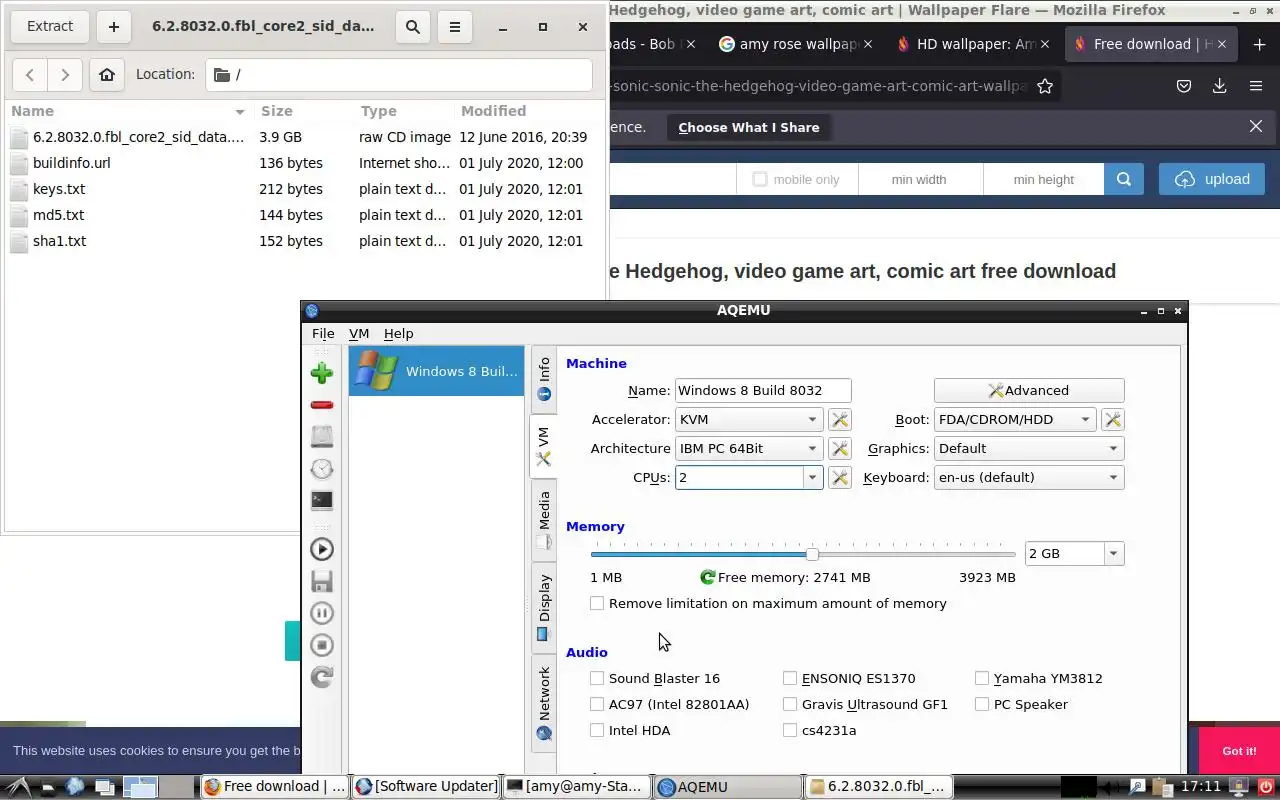Open the Graphics dropdown set to Default
The image size is (1280, 800).
[x=1029, y=448]
